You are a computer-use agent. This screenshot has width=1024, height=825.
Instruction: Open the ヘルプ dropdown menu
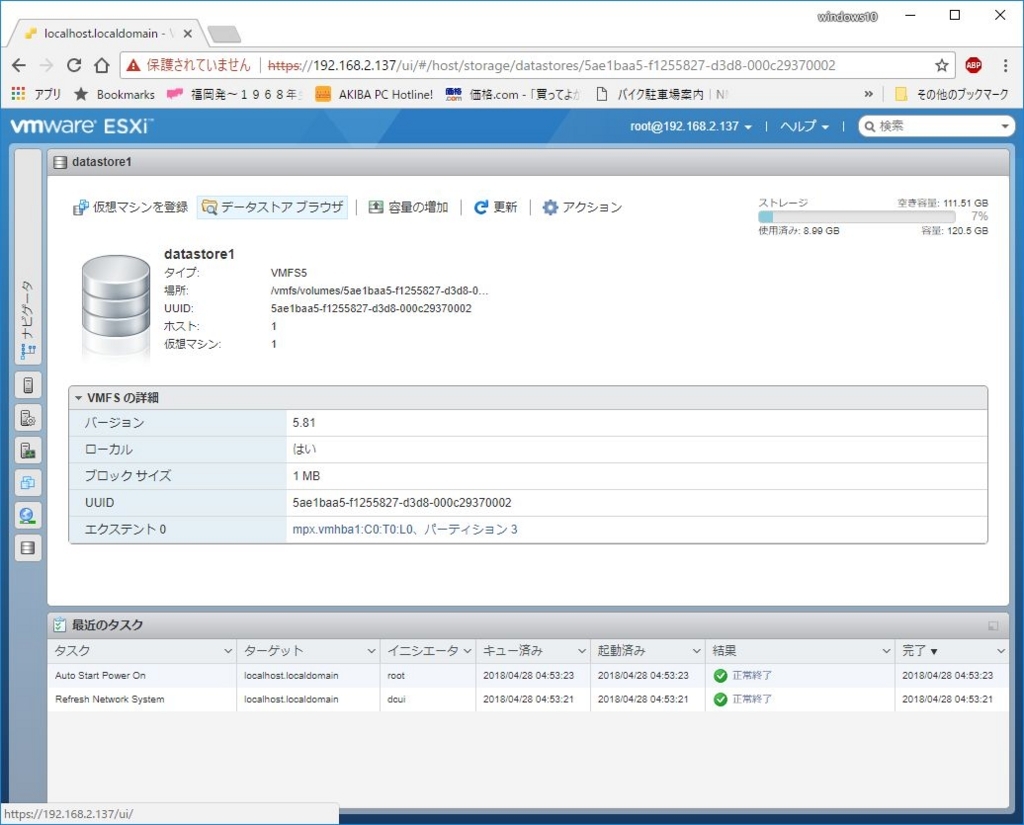[804, 126]
